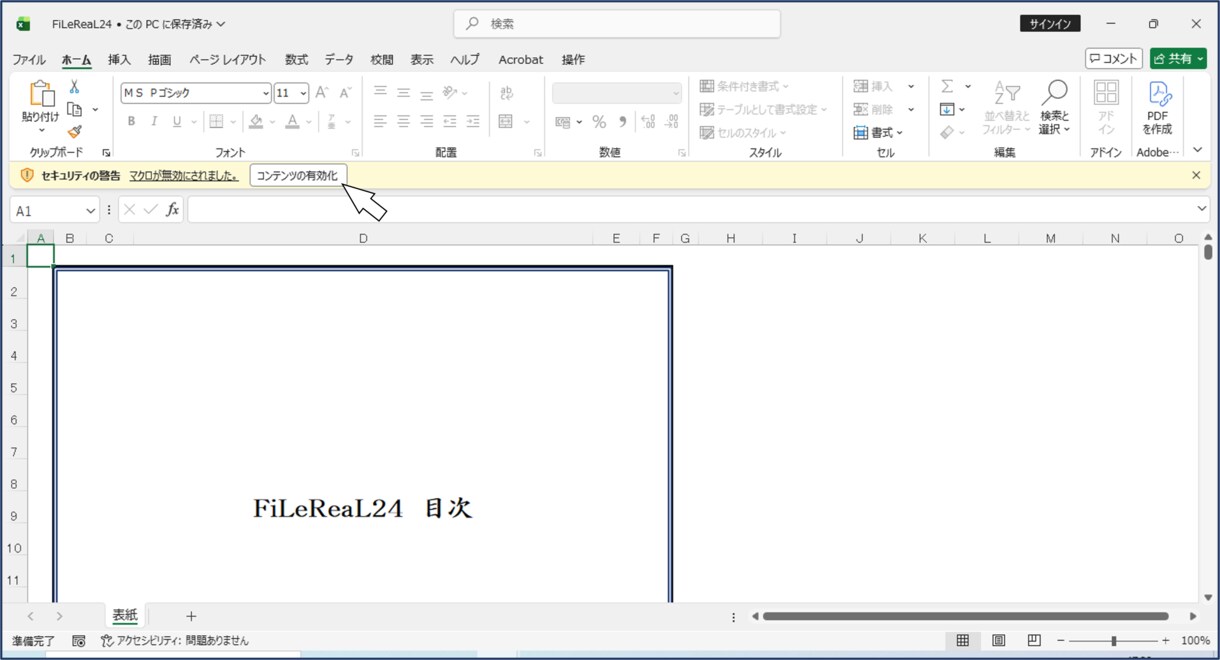Click the Increase Decimal icon
1220x660 pixels.
pyautogui.click(x=648, y=122)
